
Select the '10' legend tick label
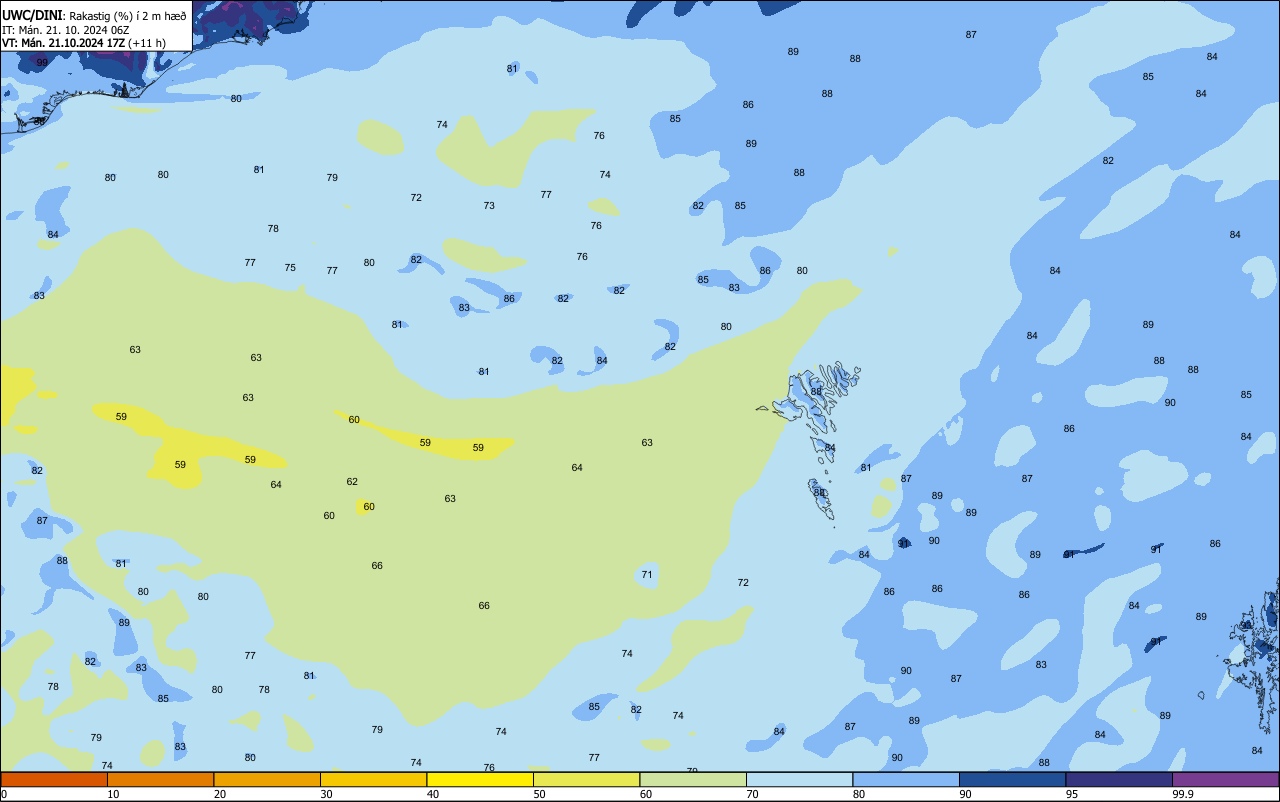(x=113, y=794)
